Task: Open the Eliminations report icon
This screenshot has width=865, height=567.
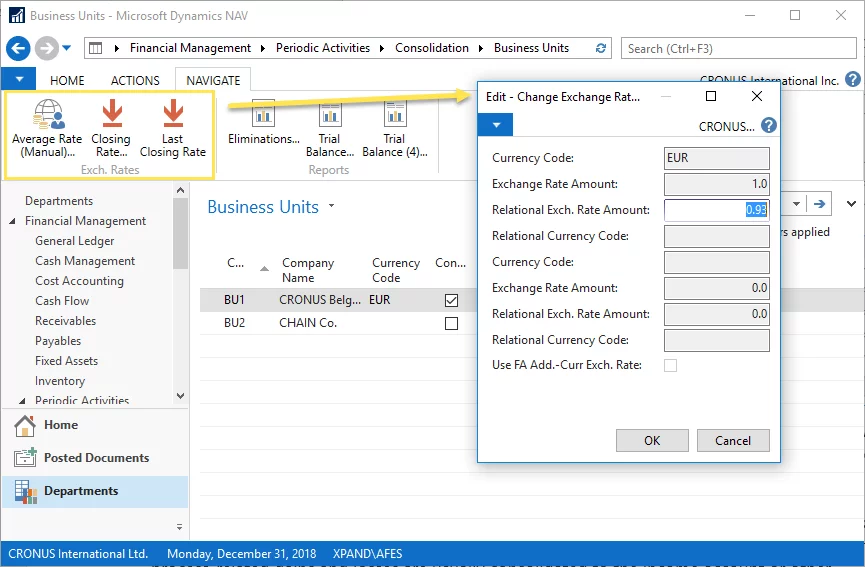Action: point(263,115)
